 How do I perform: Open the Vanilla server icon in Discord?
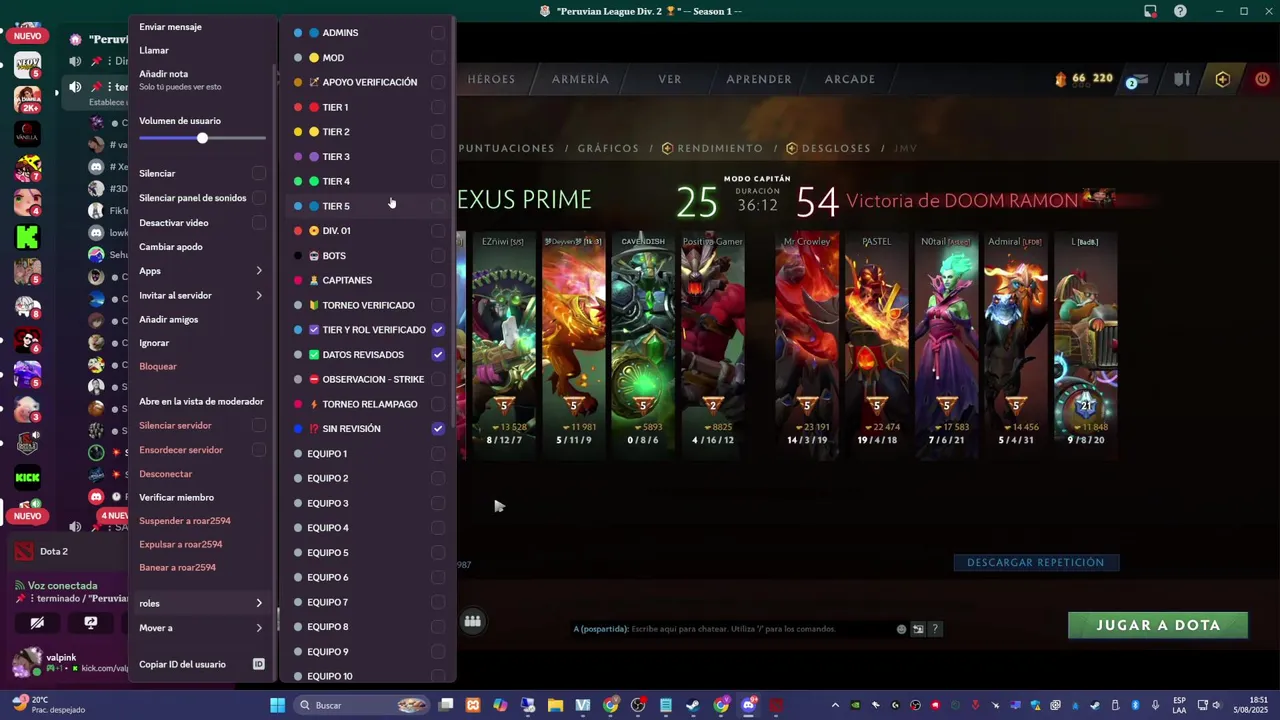[x=27, y=133]
